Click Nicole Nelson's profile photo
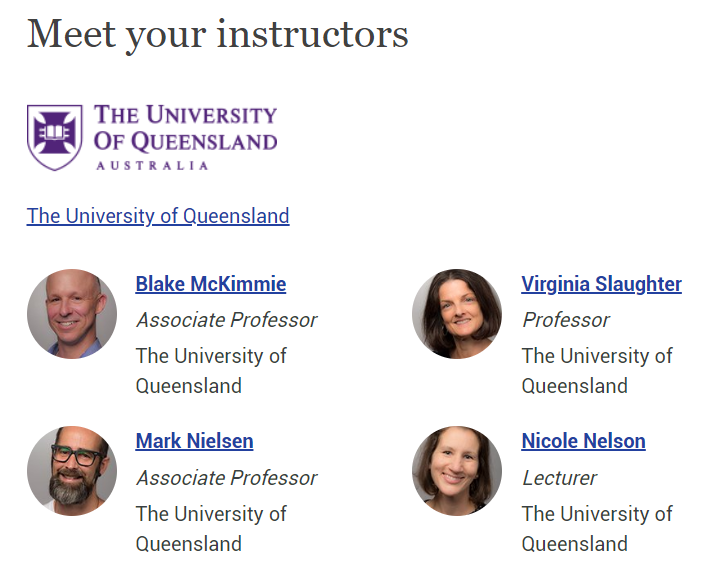This screenshot has height=566, width=725. coord(457,471)
